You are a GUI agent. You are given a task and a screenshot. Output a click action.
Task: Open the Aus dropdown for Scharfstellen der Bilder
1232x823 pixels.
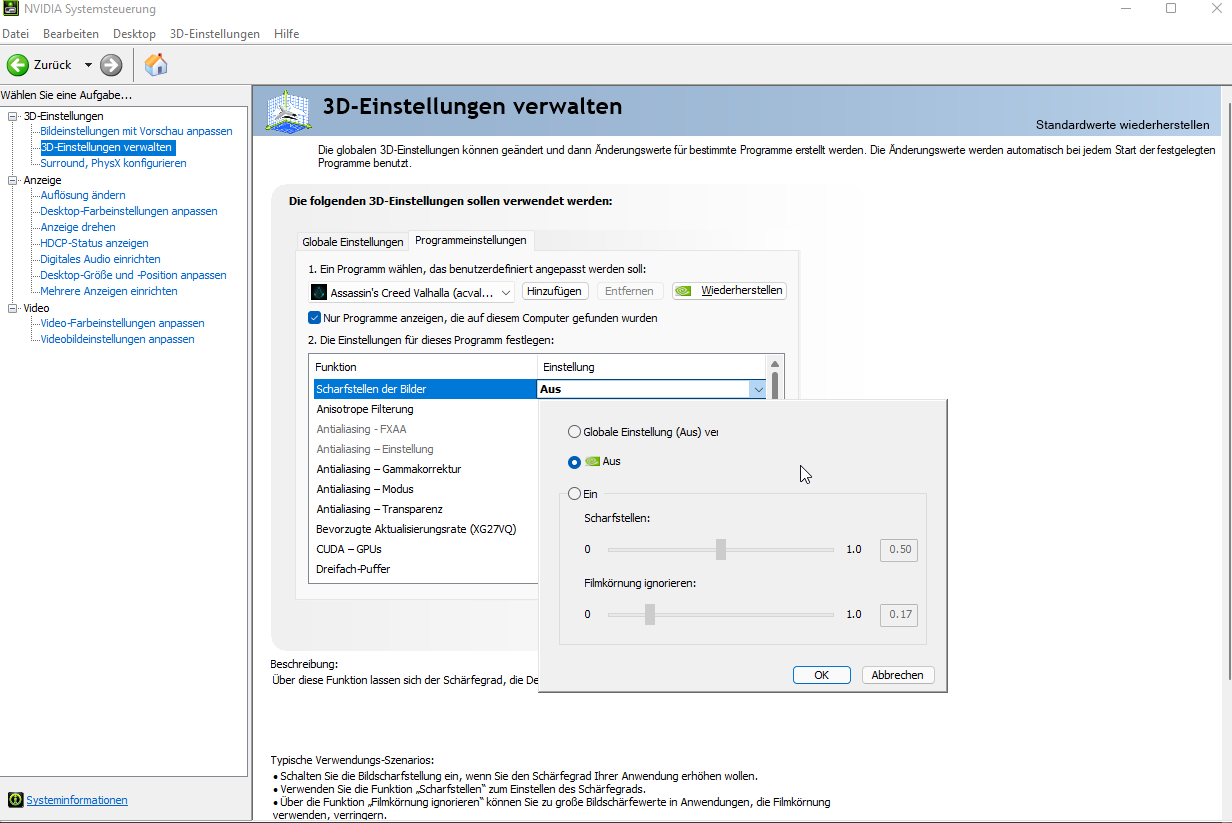[x=759, y=388]
